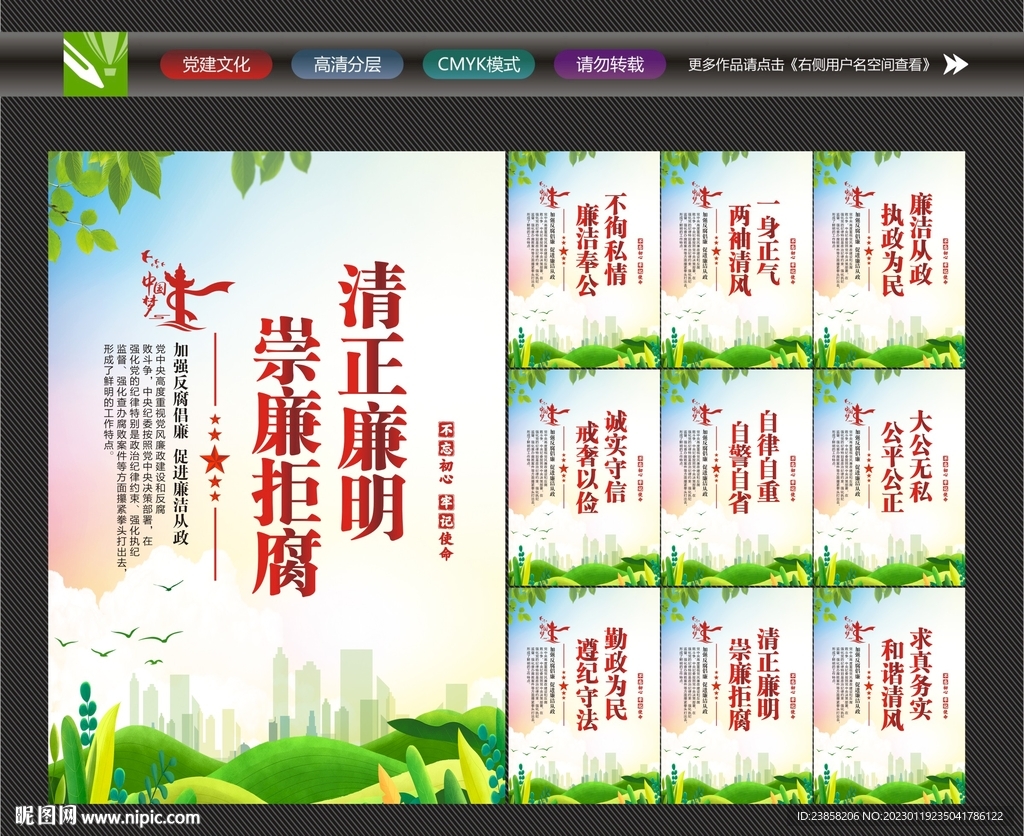Click the 中国梦 logo on large poster
1024x836 pixels.
point(187,289)
